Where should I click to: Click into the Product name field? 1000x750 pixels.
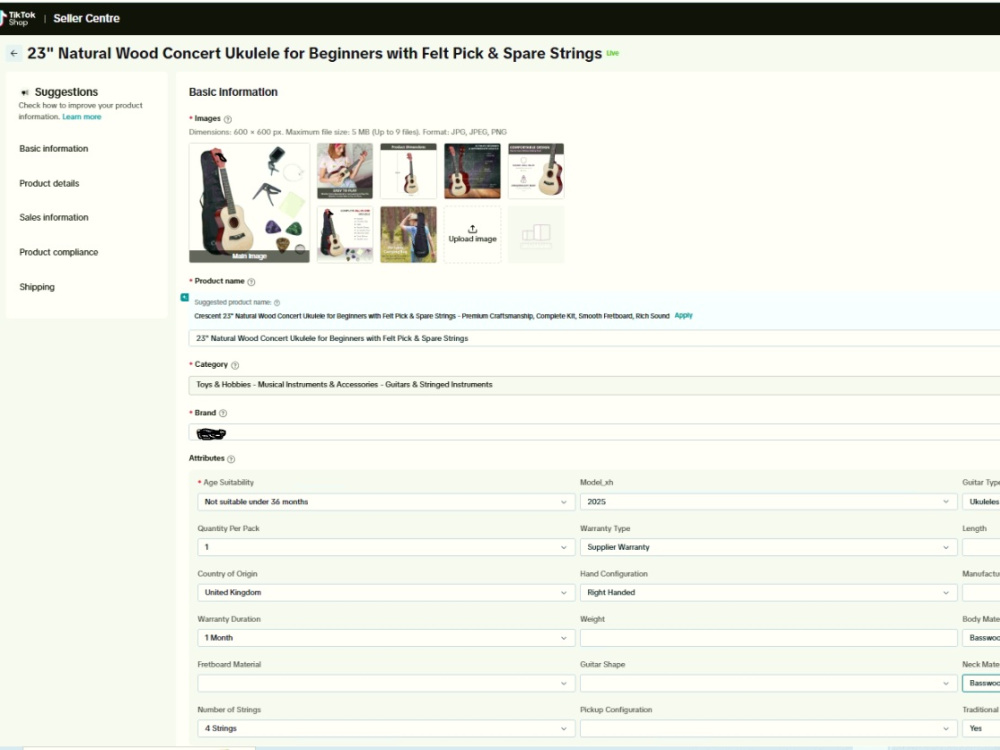pyautogui.click(x=594, y=339)
